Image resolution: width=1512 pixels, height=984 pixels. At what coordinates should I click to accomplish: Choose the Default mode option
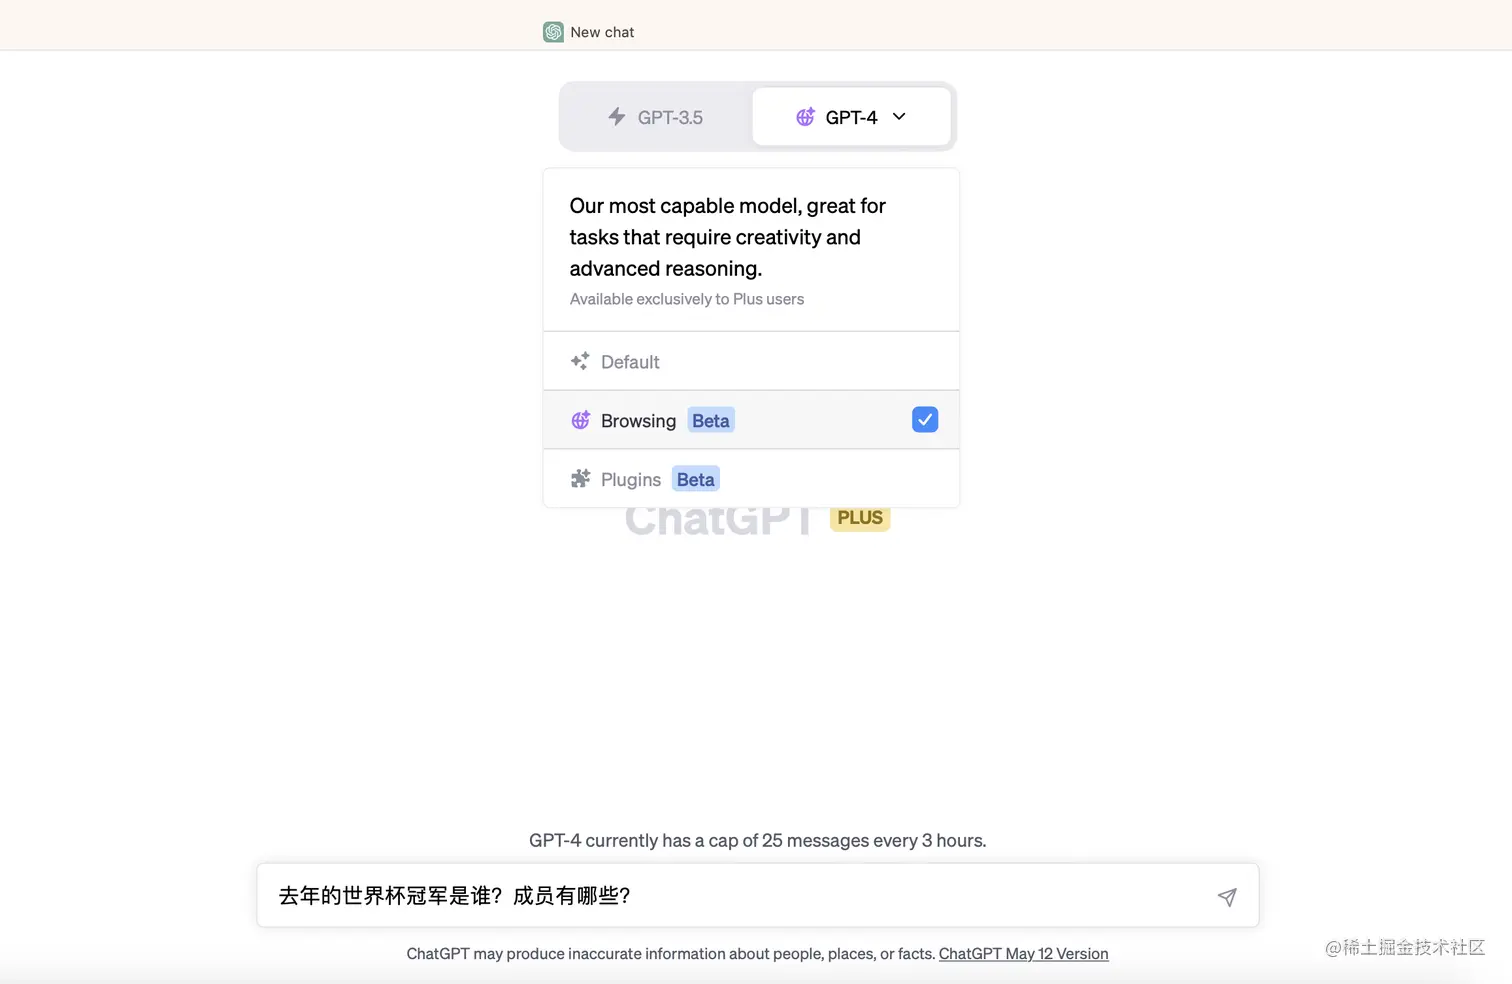click(751, 361)
